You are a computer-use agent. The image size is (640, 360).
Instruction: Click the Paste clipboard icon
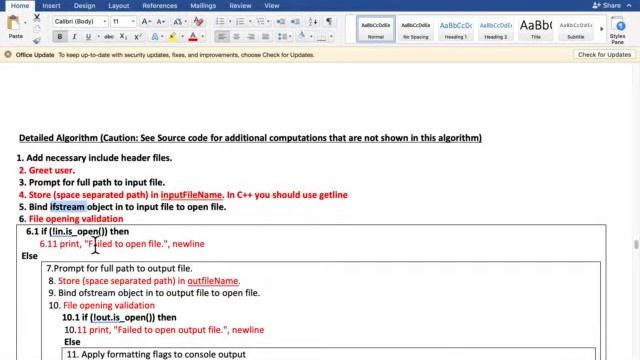(x=13, y=23)
